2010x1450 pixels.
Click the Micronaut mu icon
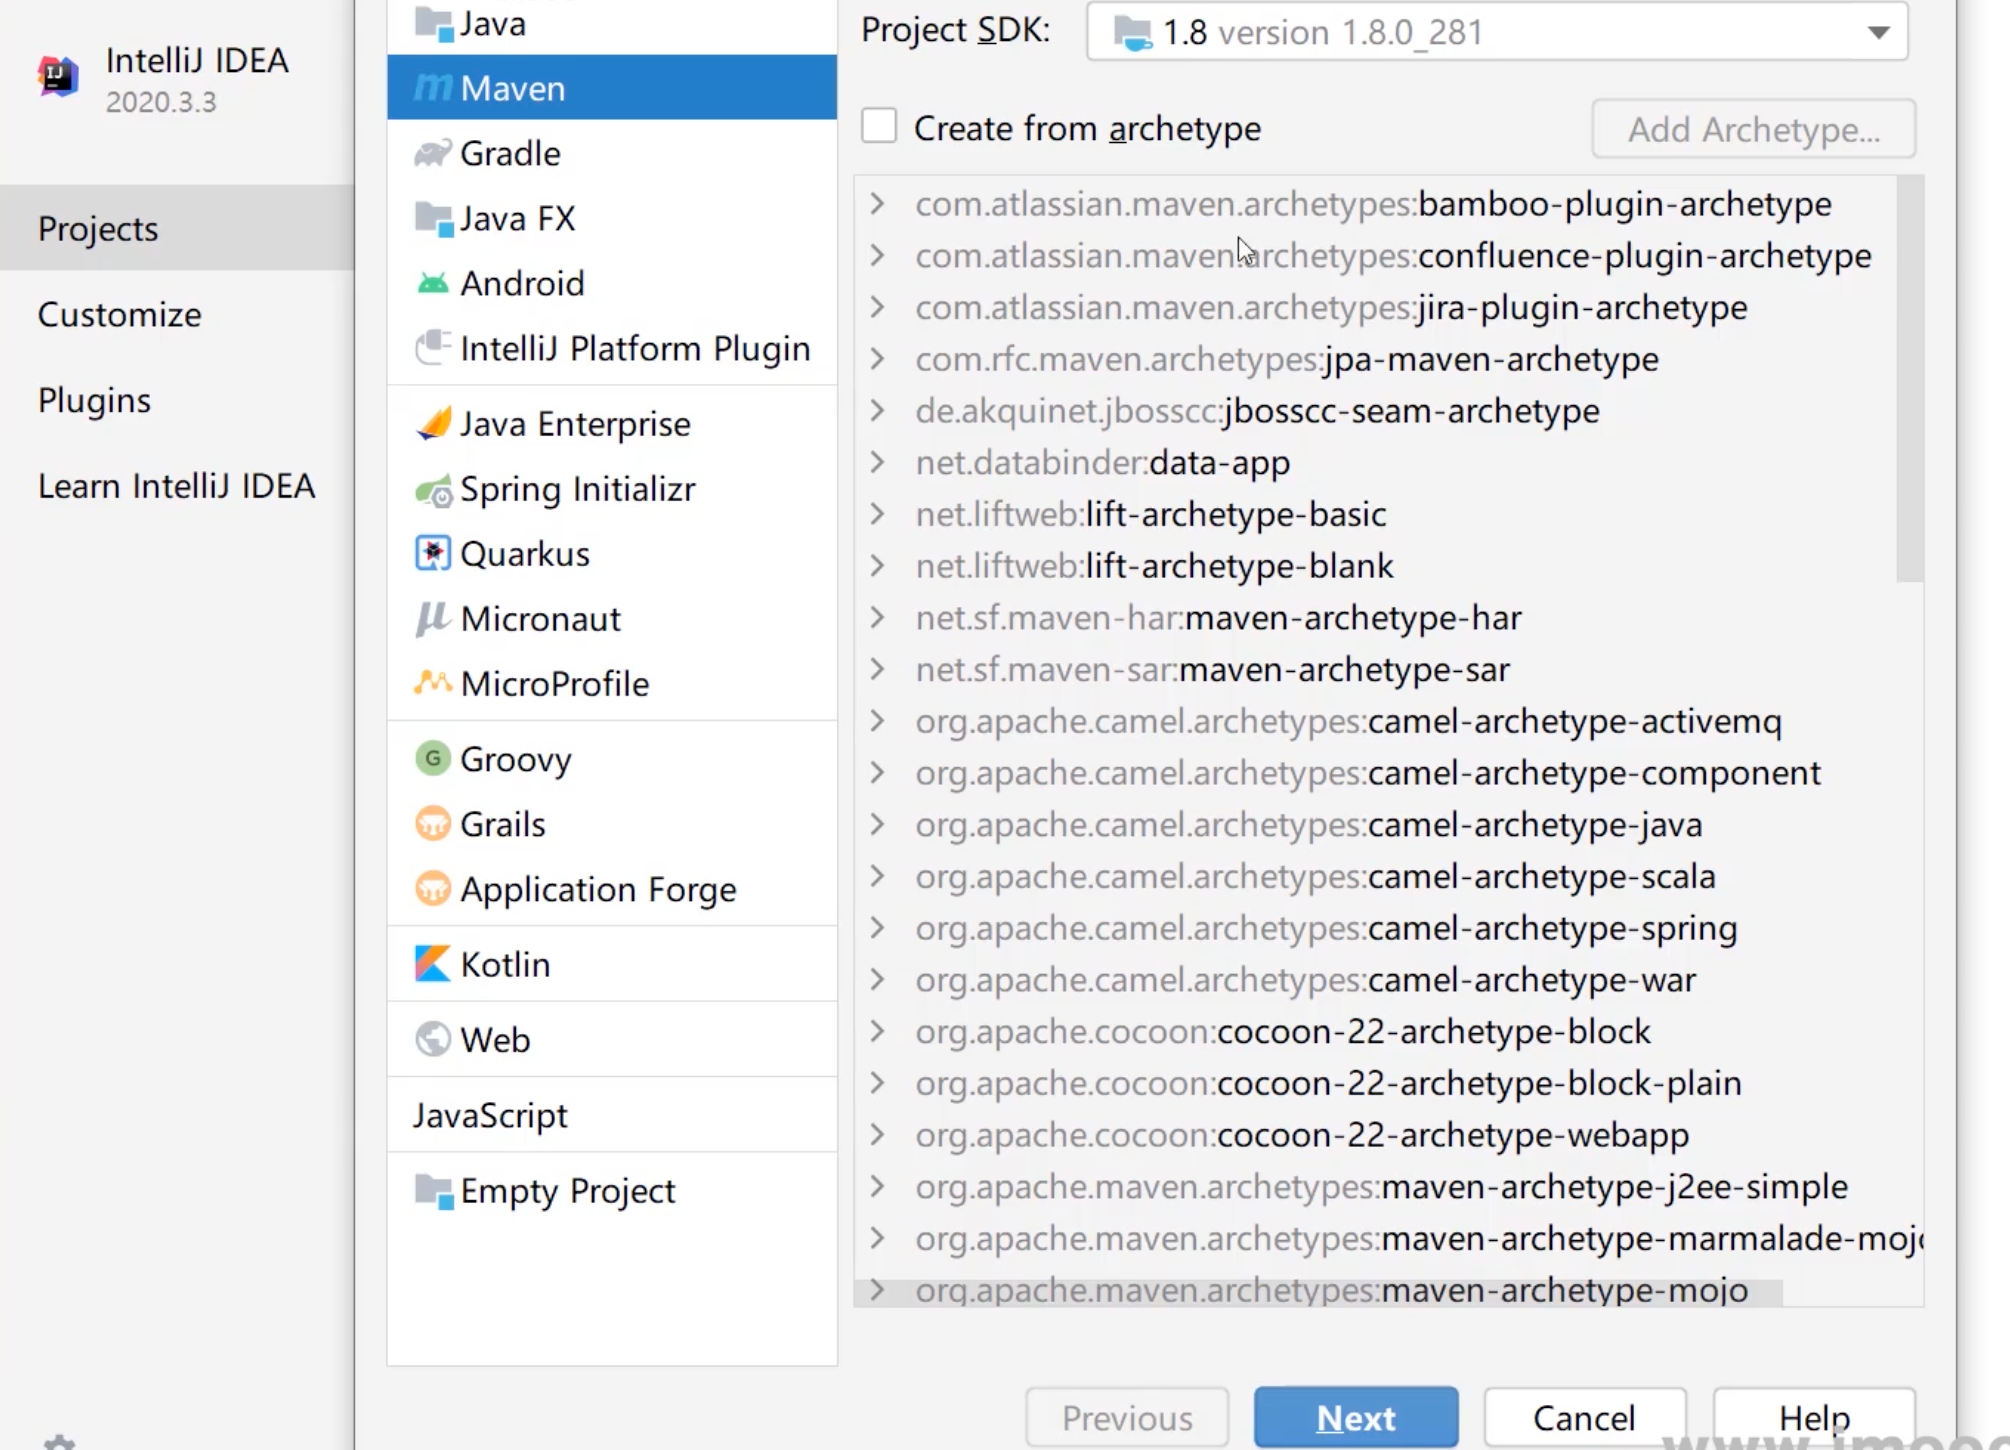pos(432,619)
